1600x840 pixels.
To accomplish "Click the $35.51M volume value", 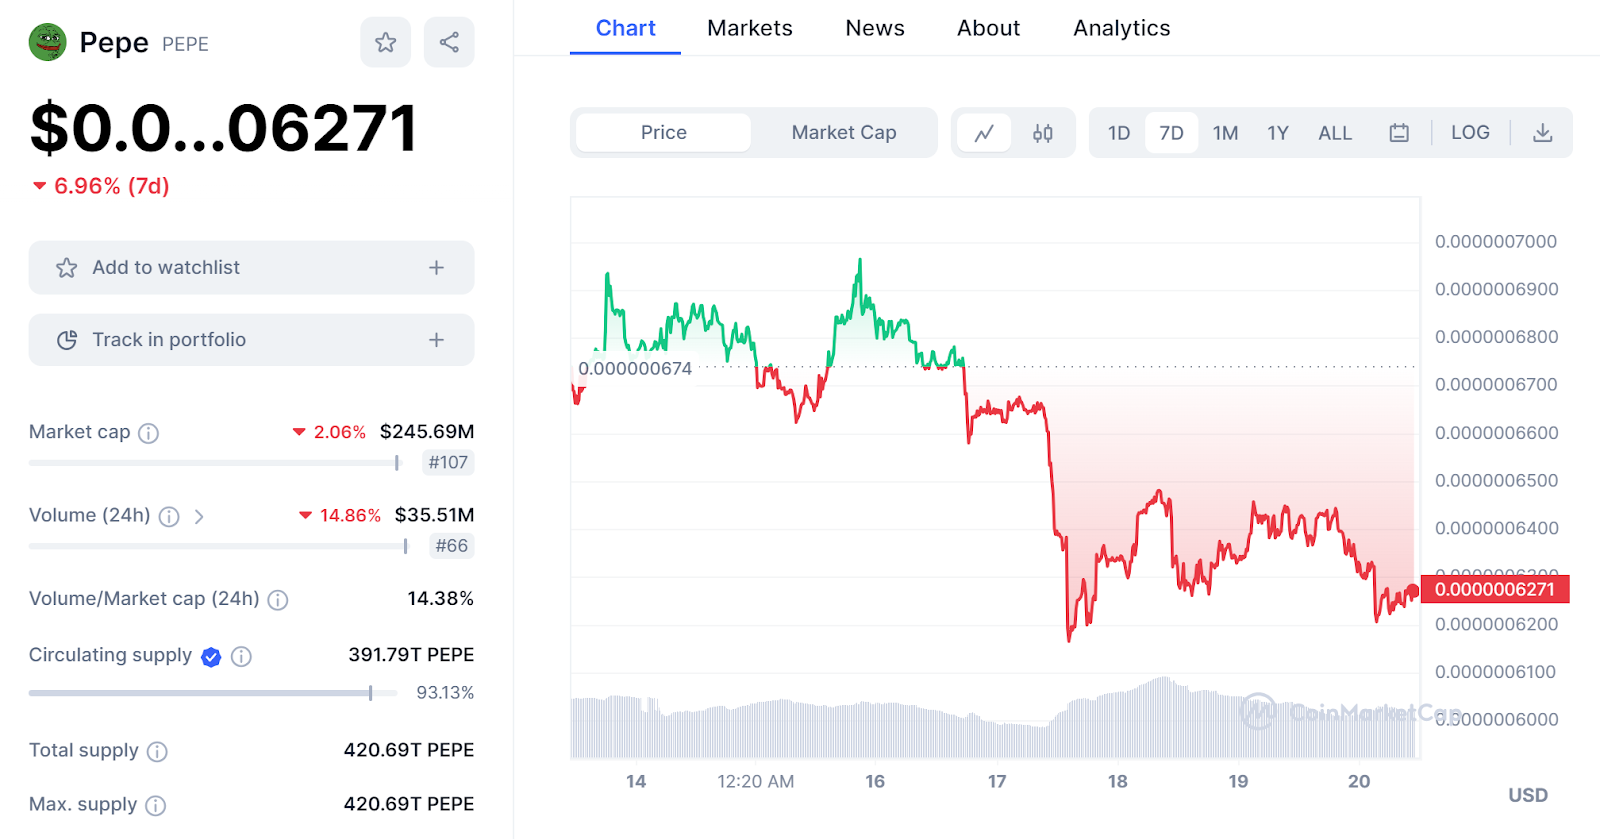I will (434, 515).
